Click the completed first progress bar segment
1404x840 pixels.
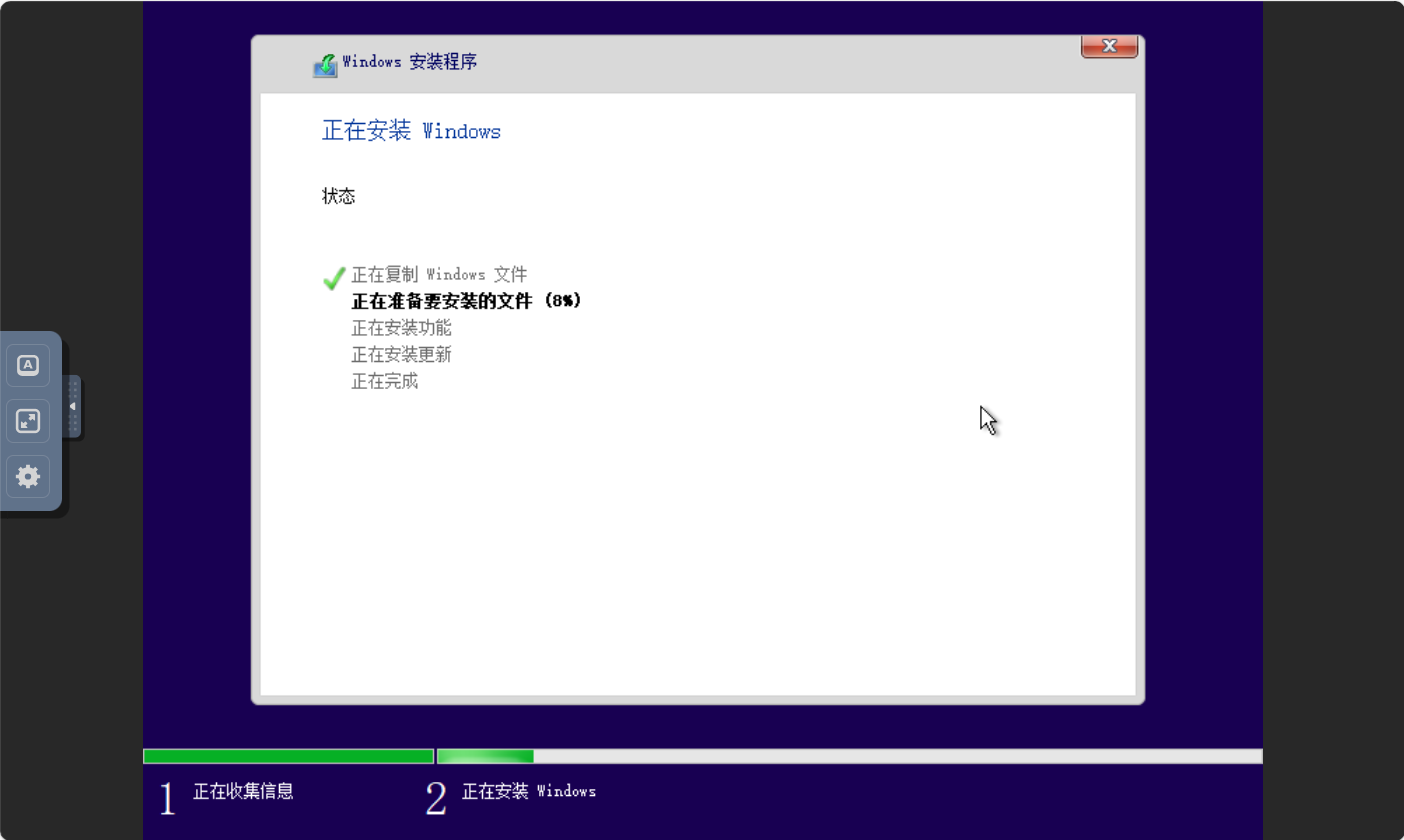[288, 756]
